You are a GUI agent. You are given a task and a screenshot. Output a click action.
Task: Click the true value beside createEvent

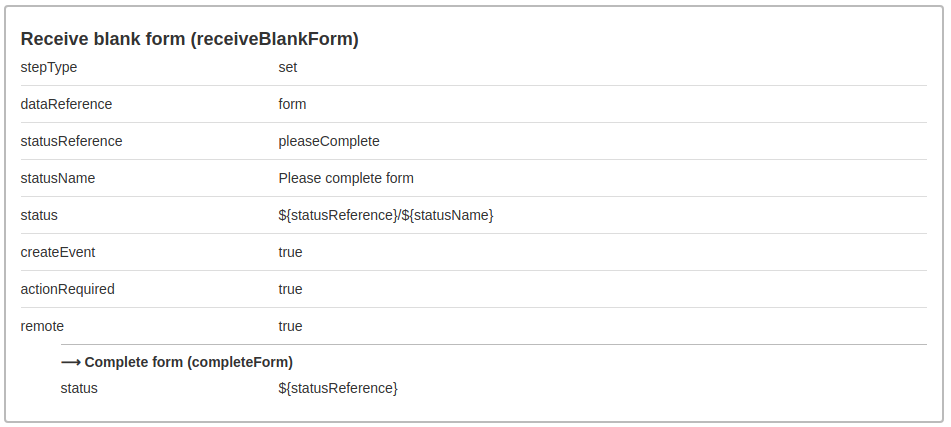coord(290,252)
